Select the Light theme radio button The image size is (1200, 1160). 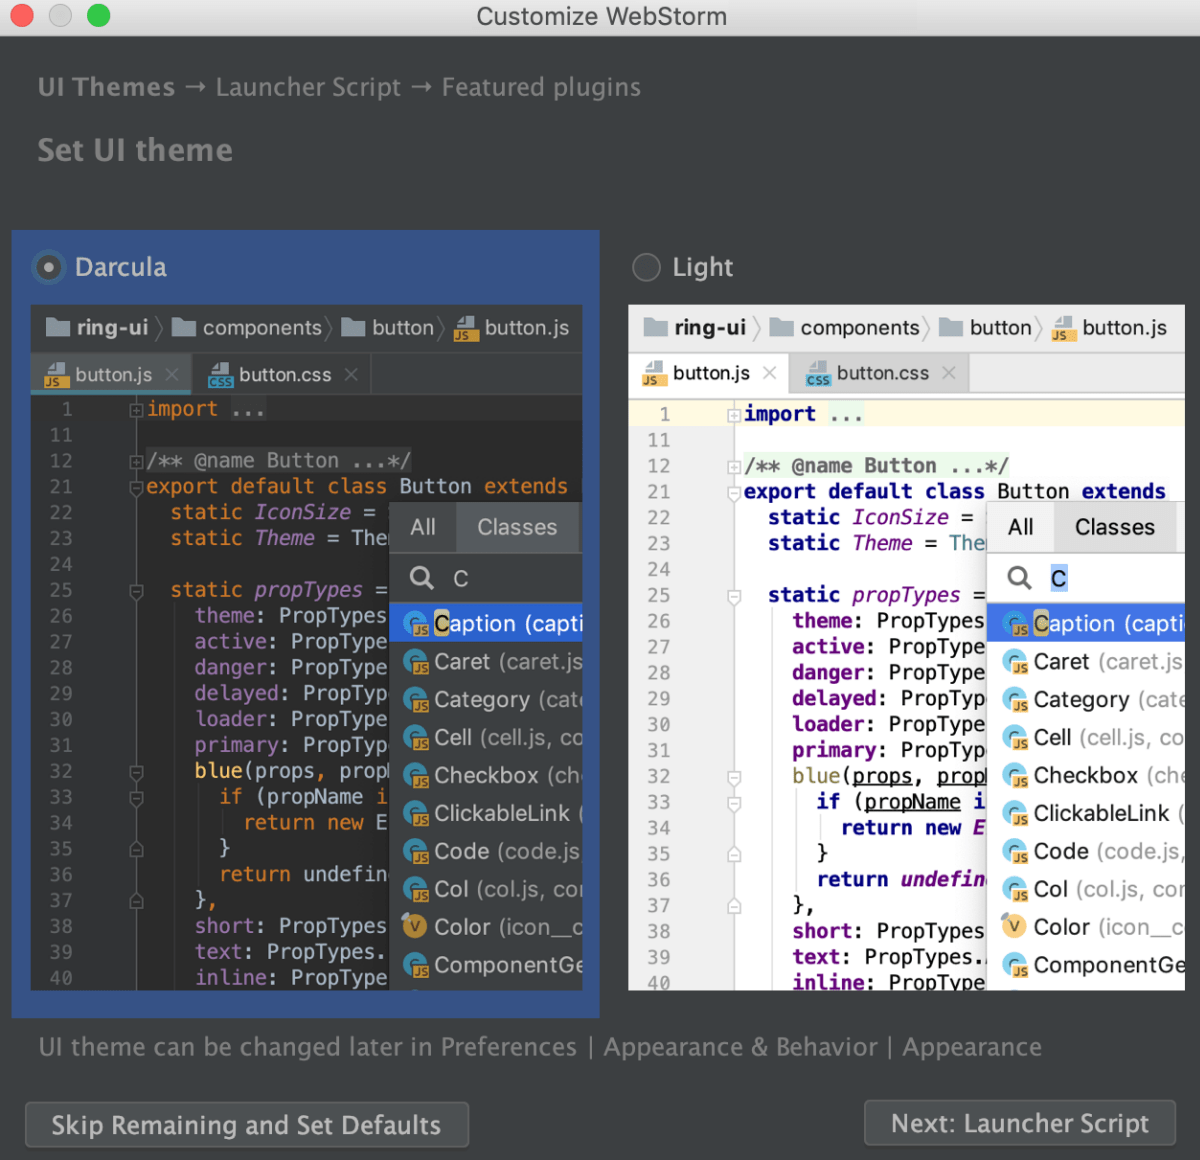point(646,267)
